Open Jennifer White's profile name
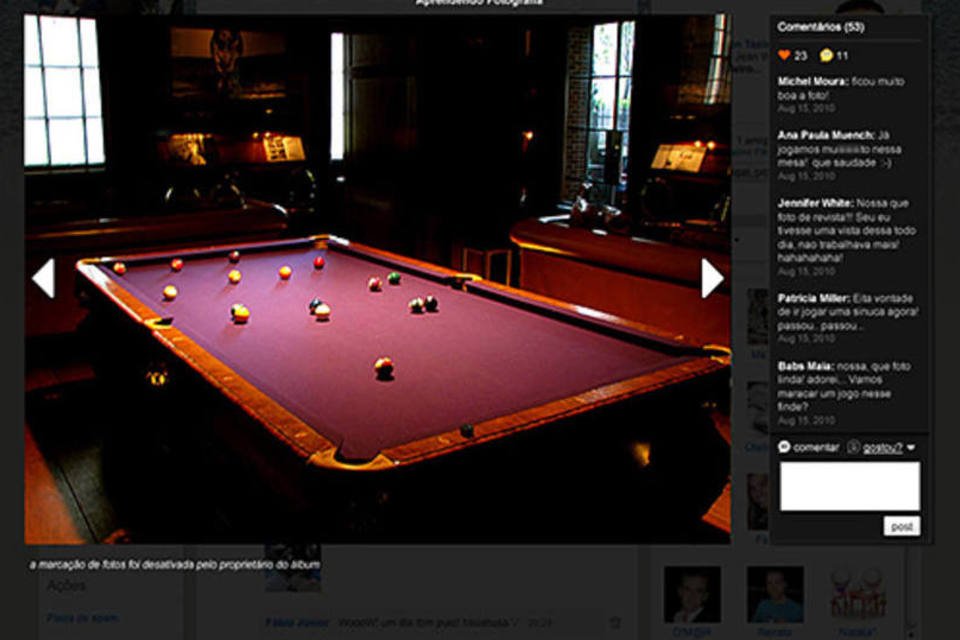This screenshot has width=960, height=640. point(815,203)
